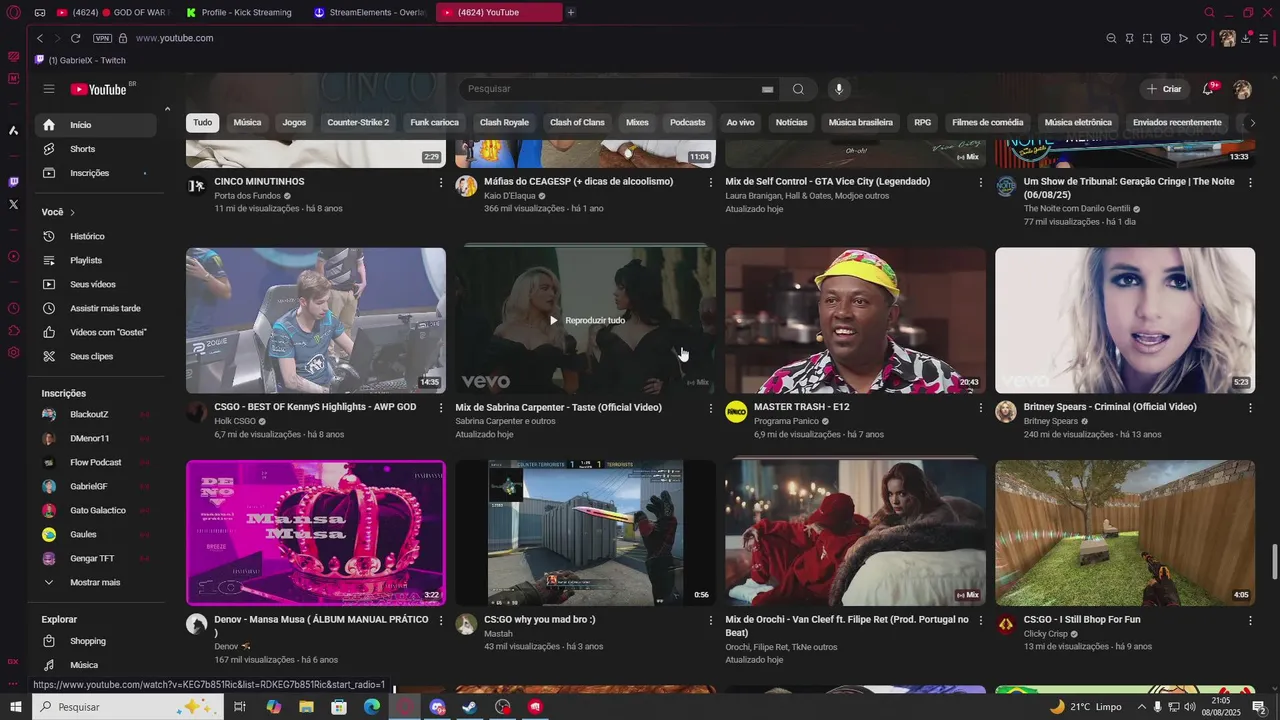The height and width of the screenshot is (720, 1280).
Task: Open Windows Start menu
Action: pos(15,707)
